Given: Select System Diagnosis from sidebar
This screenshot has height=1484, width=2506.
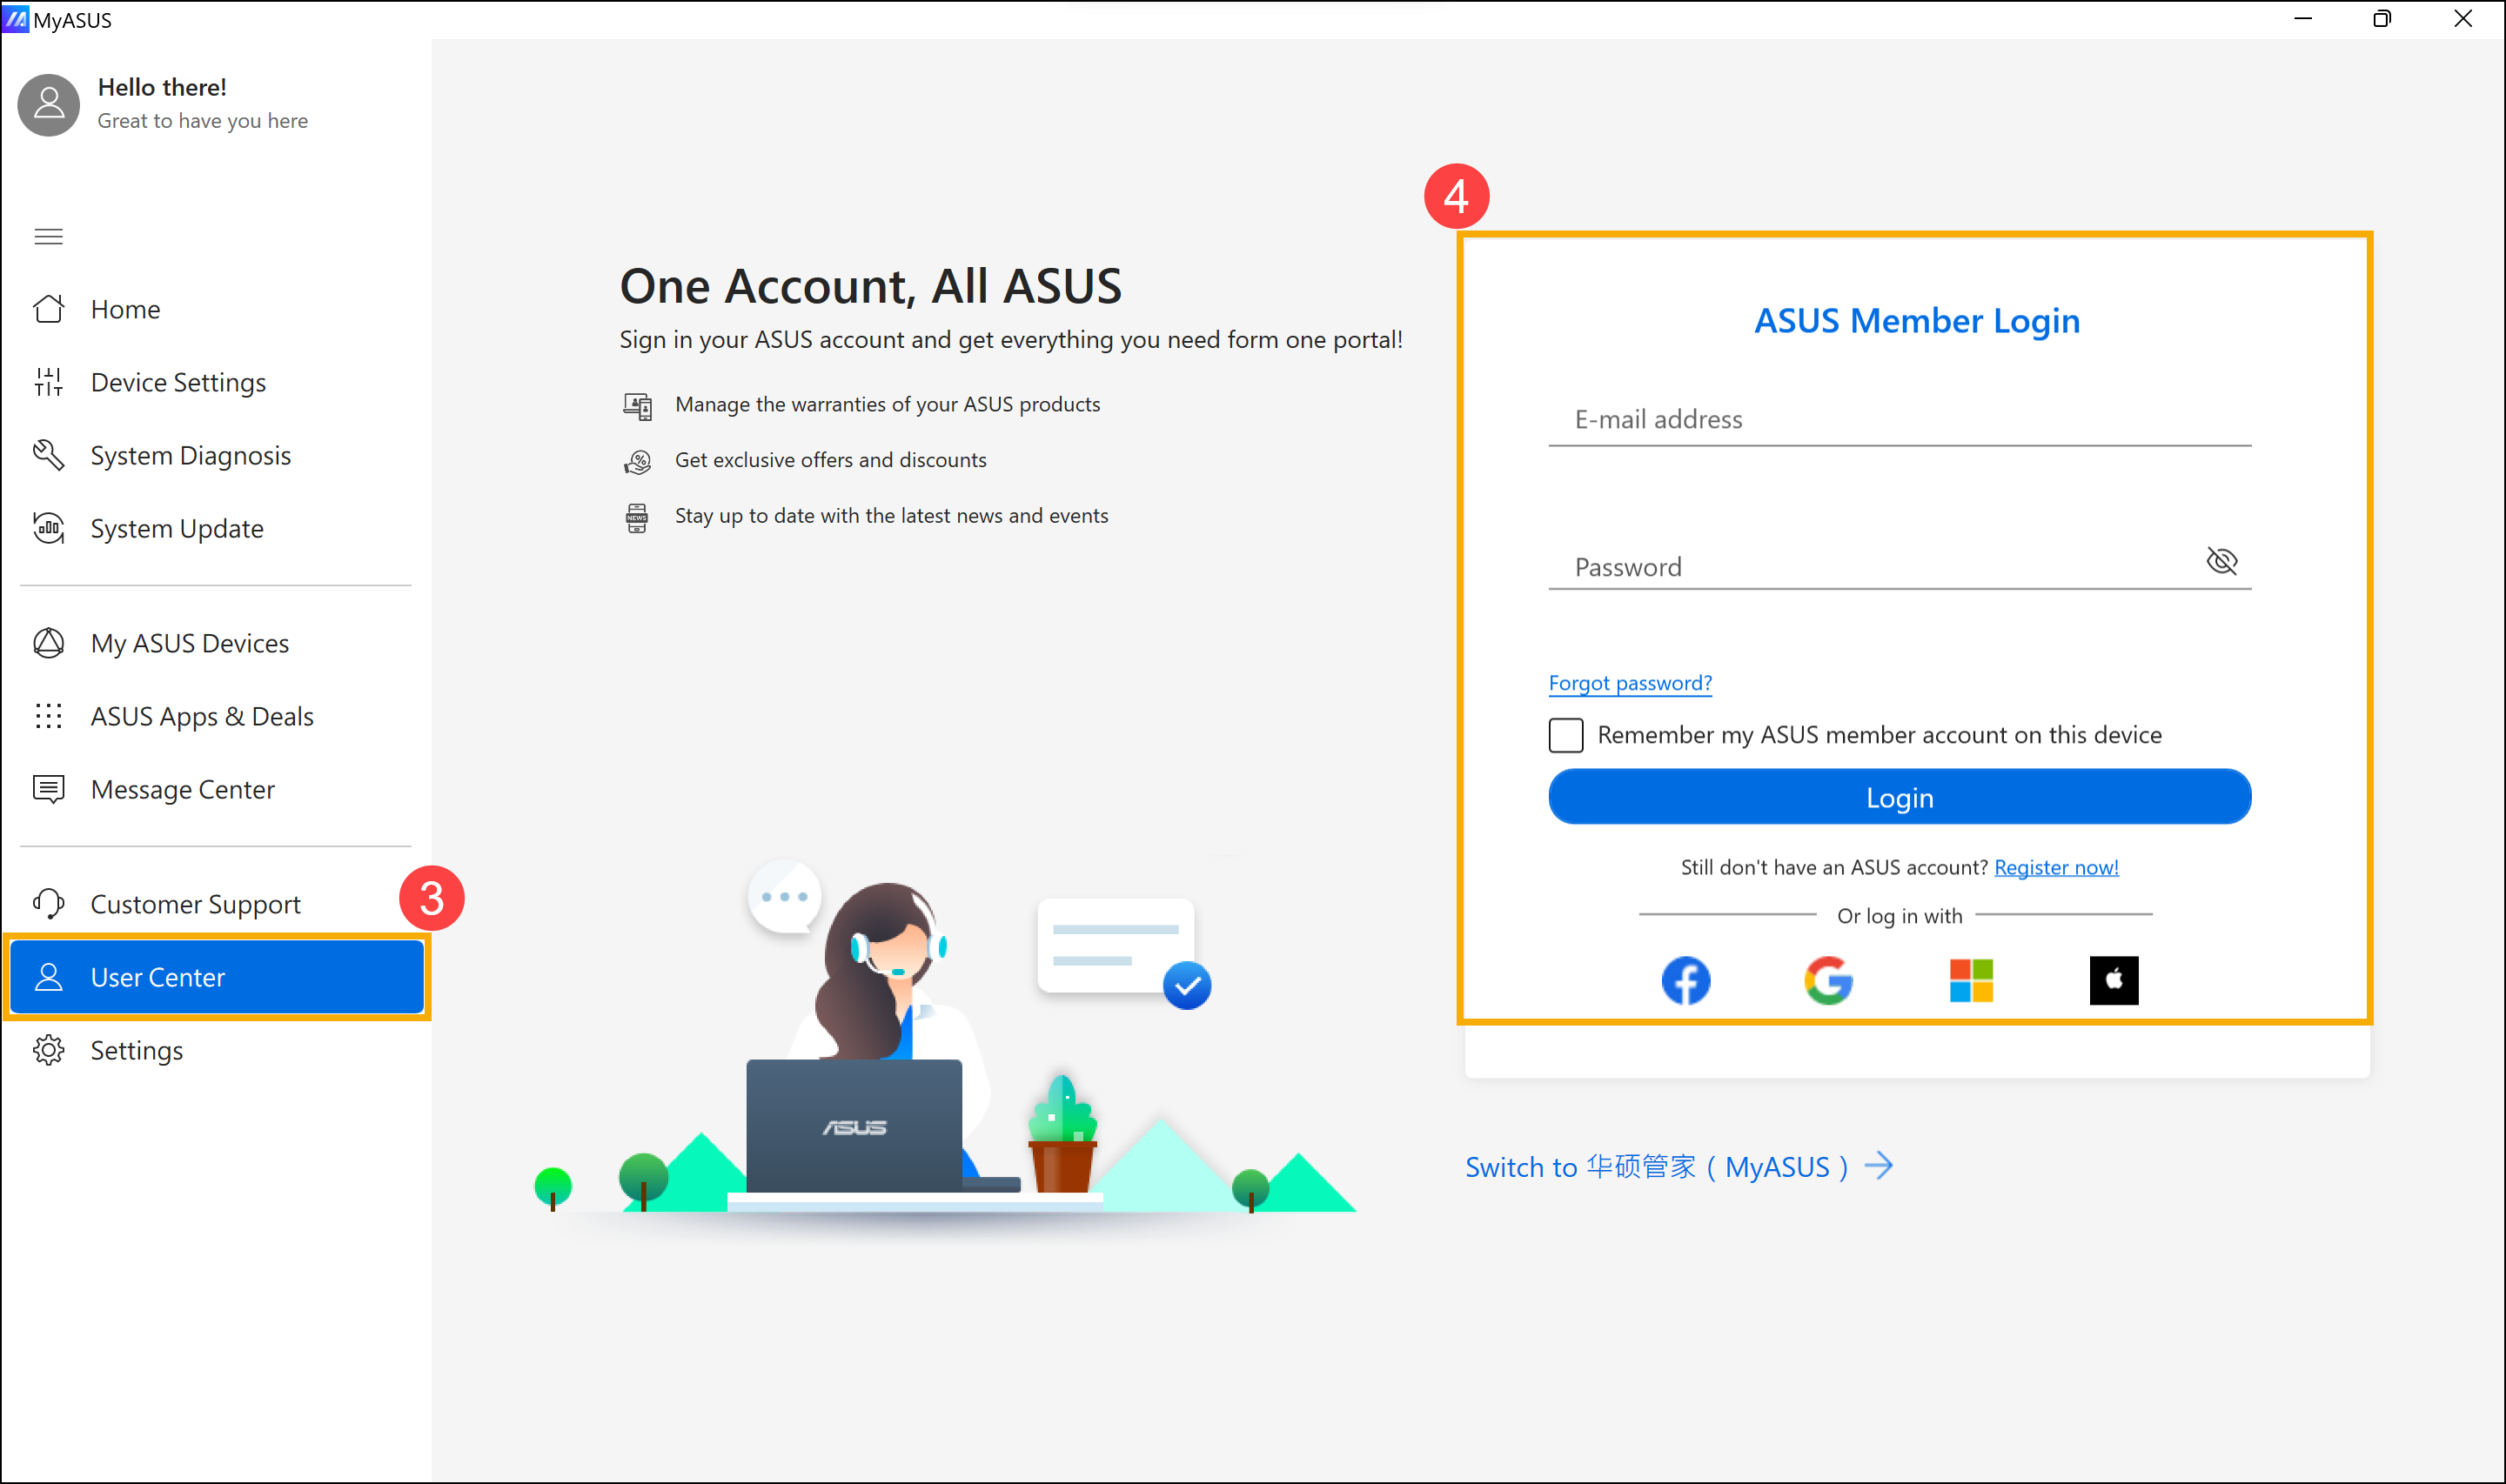Looking at the screenshot, I should [216, 455].
